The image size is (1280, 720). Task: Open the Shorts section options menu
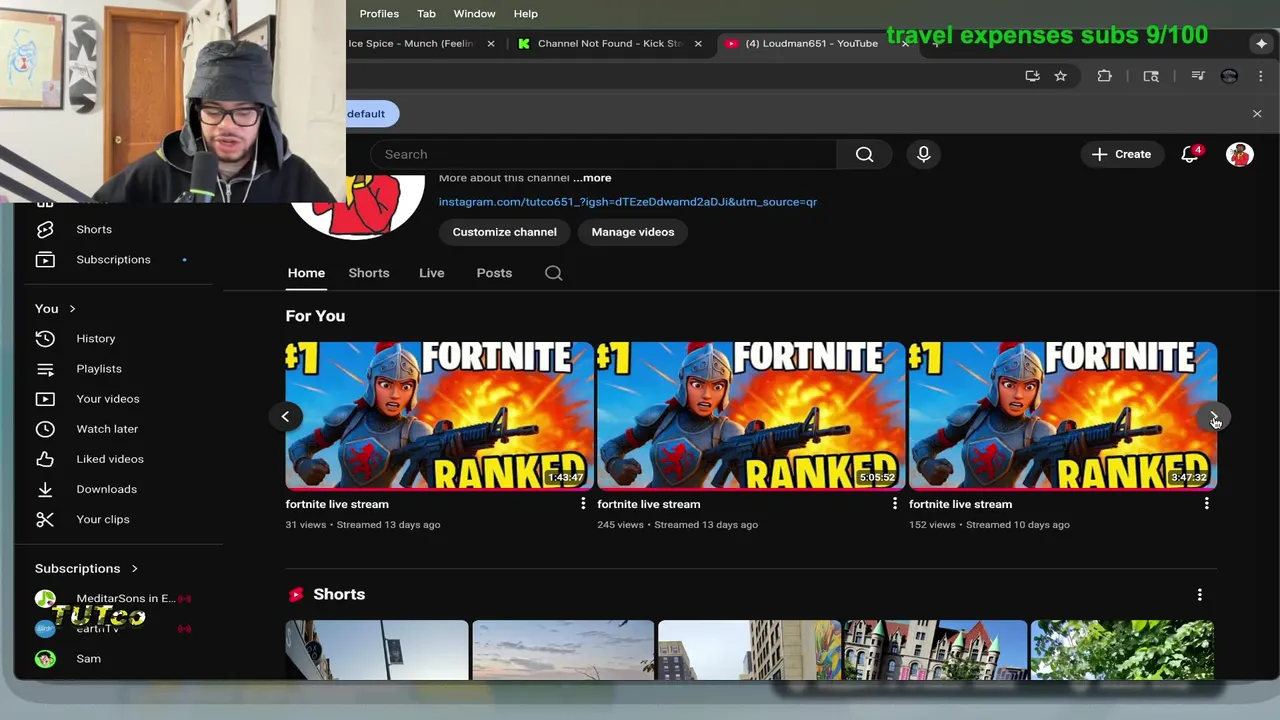click(1200, 595)
